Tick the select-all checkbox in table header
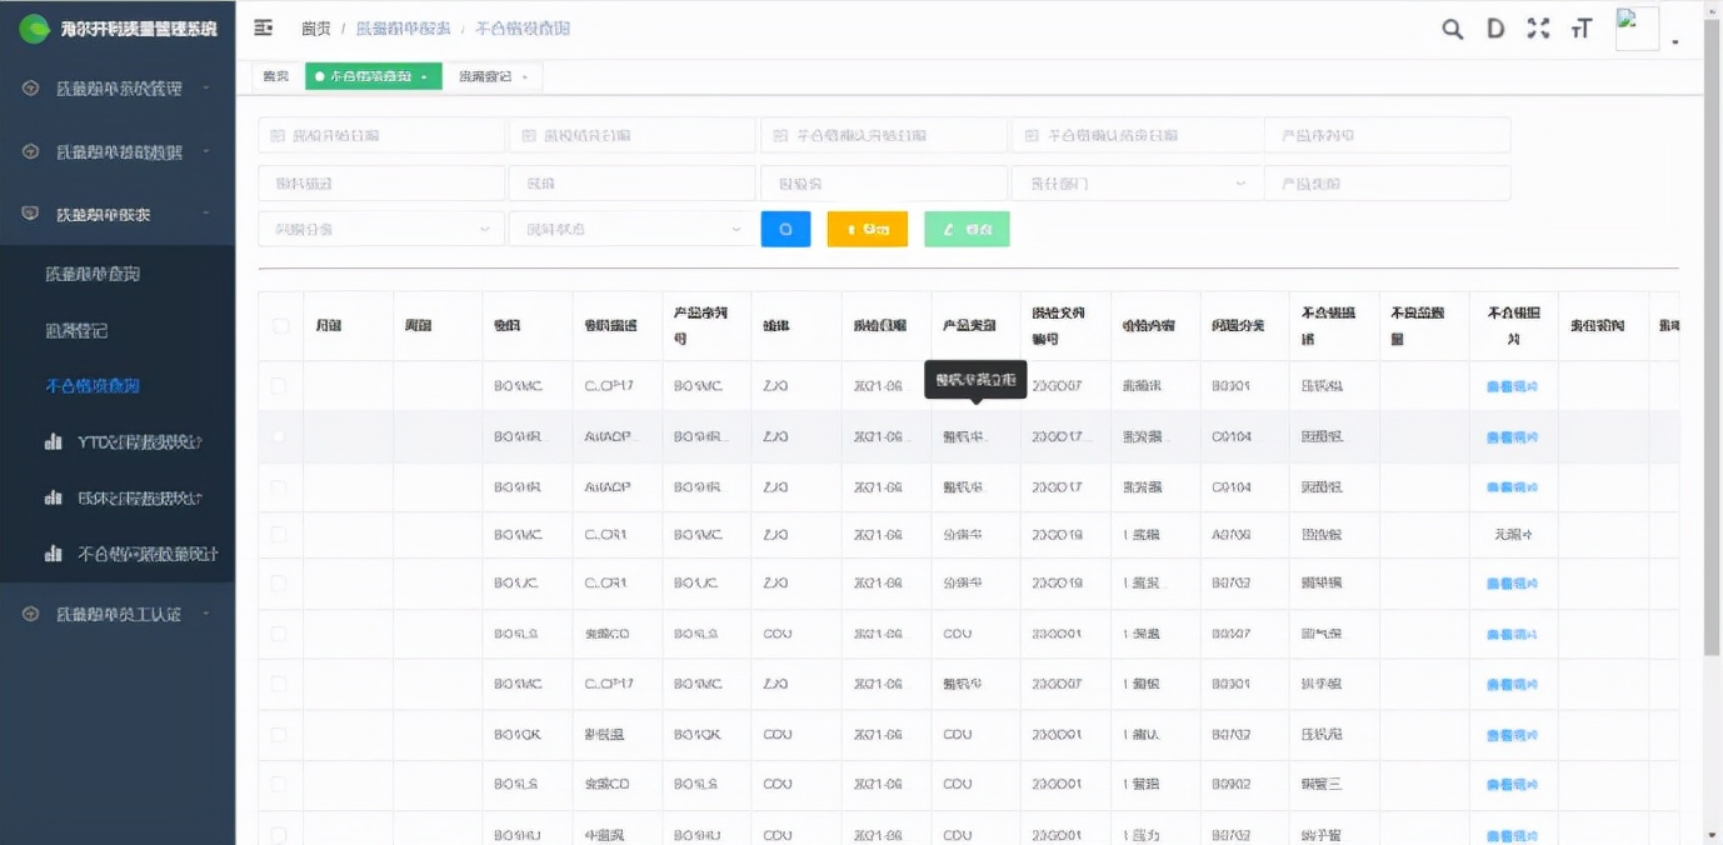This screenshot has height=845, width=1723. [x=280, y=326]
